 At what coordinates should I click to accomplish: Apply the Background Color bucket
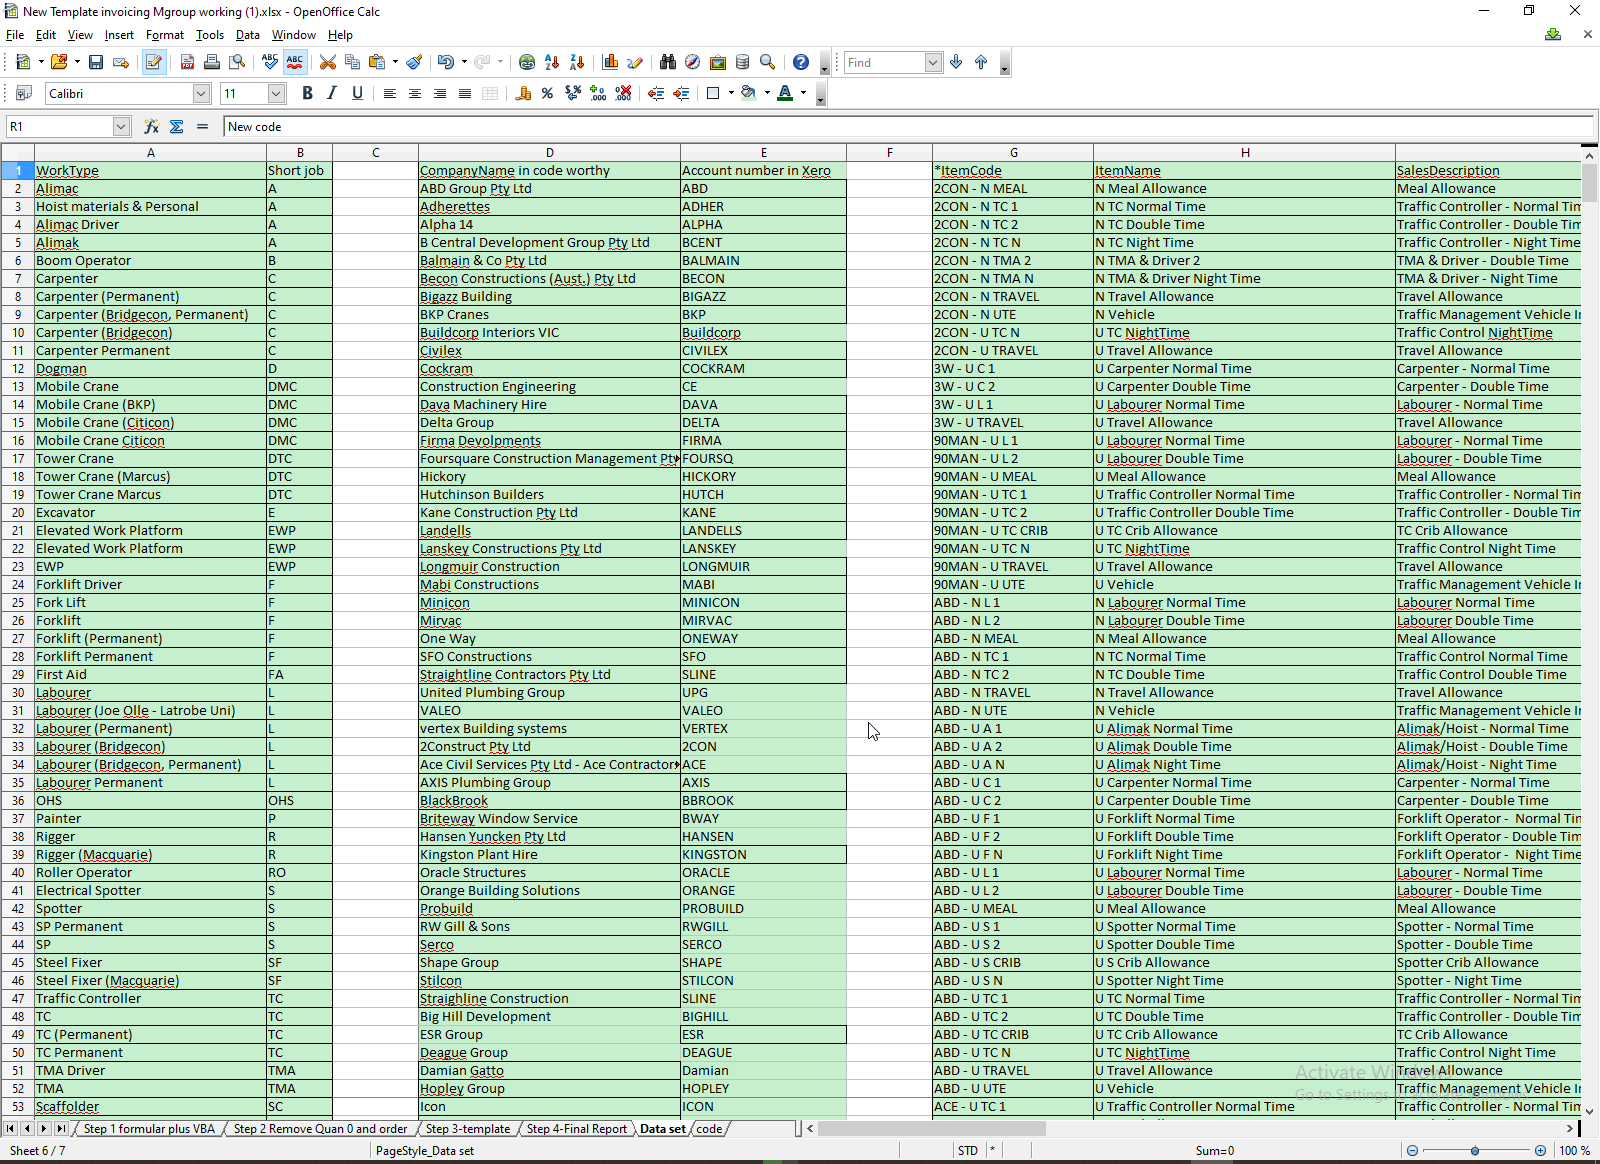coord(748,93)
